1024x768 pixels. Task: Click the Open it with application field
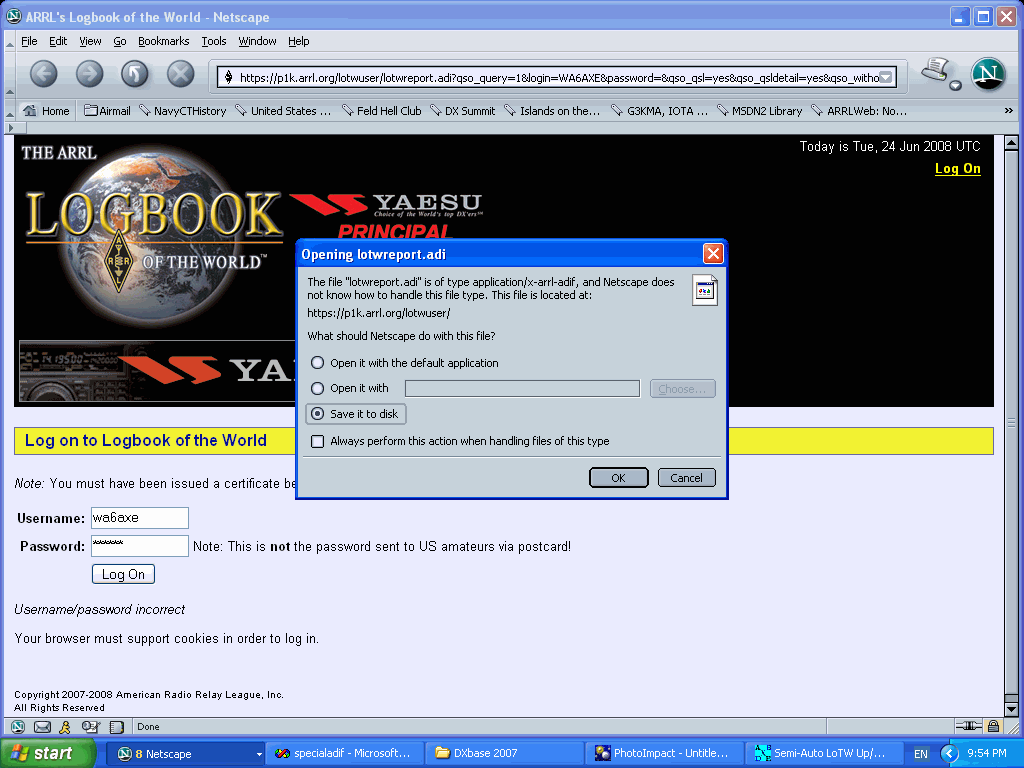click(522, 389)
